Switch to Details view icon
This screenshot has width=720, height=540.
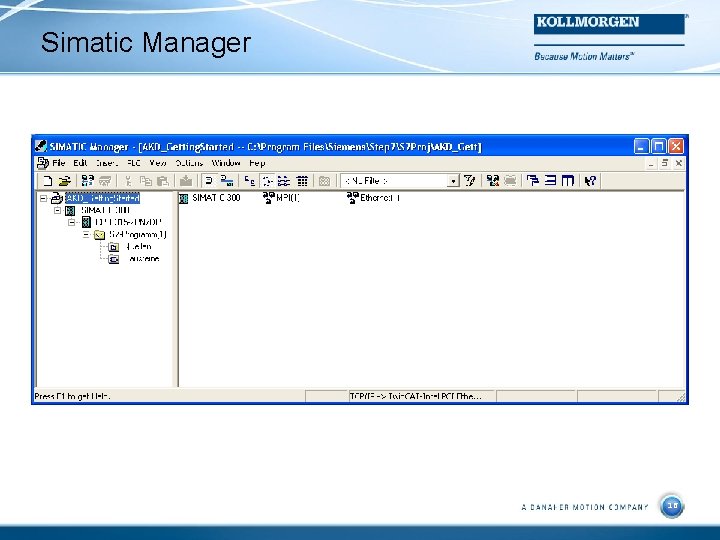[x=302, y=181]
